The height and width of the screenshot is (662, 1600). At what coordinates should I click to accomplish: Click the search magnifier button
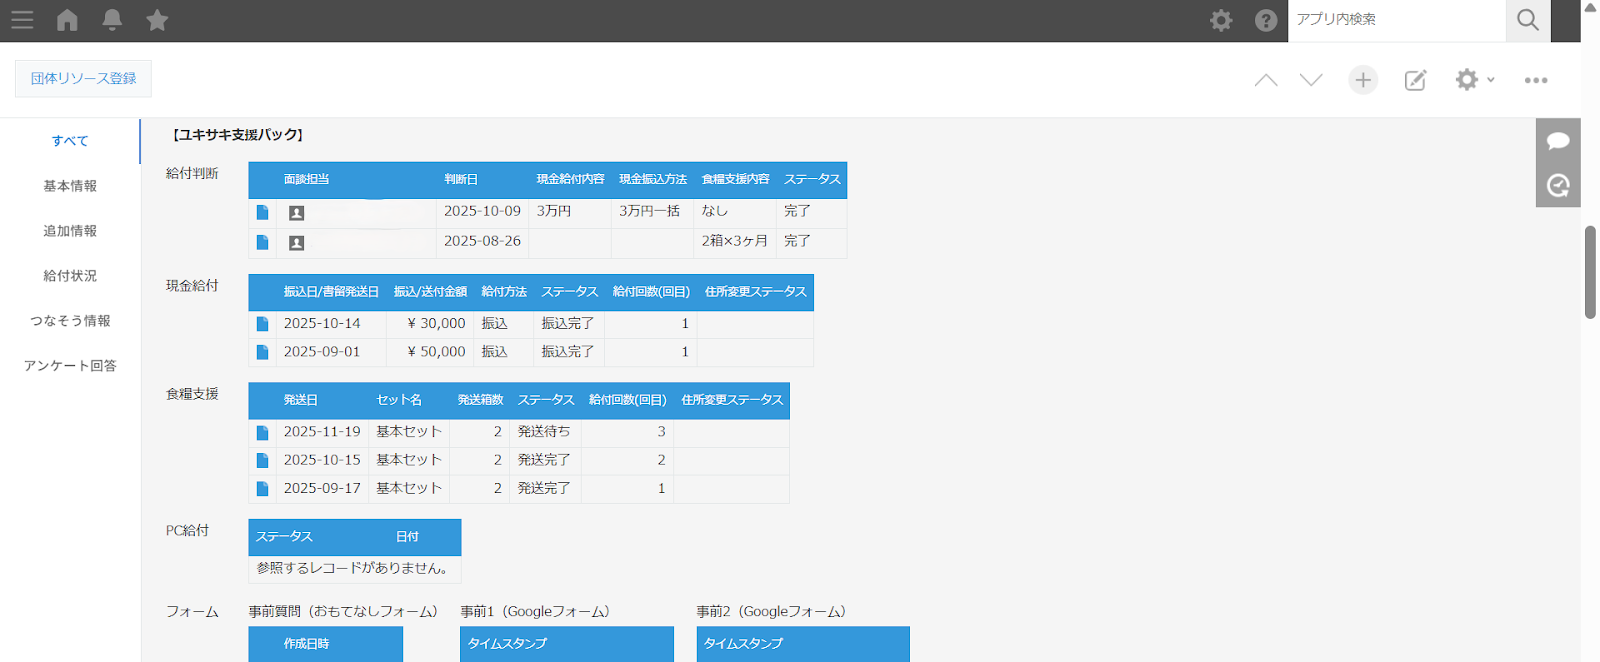[x=1527, y=20]
